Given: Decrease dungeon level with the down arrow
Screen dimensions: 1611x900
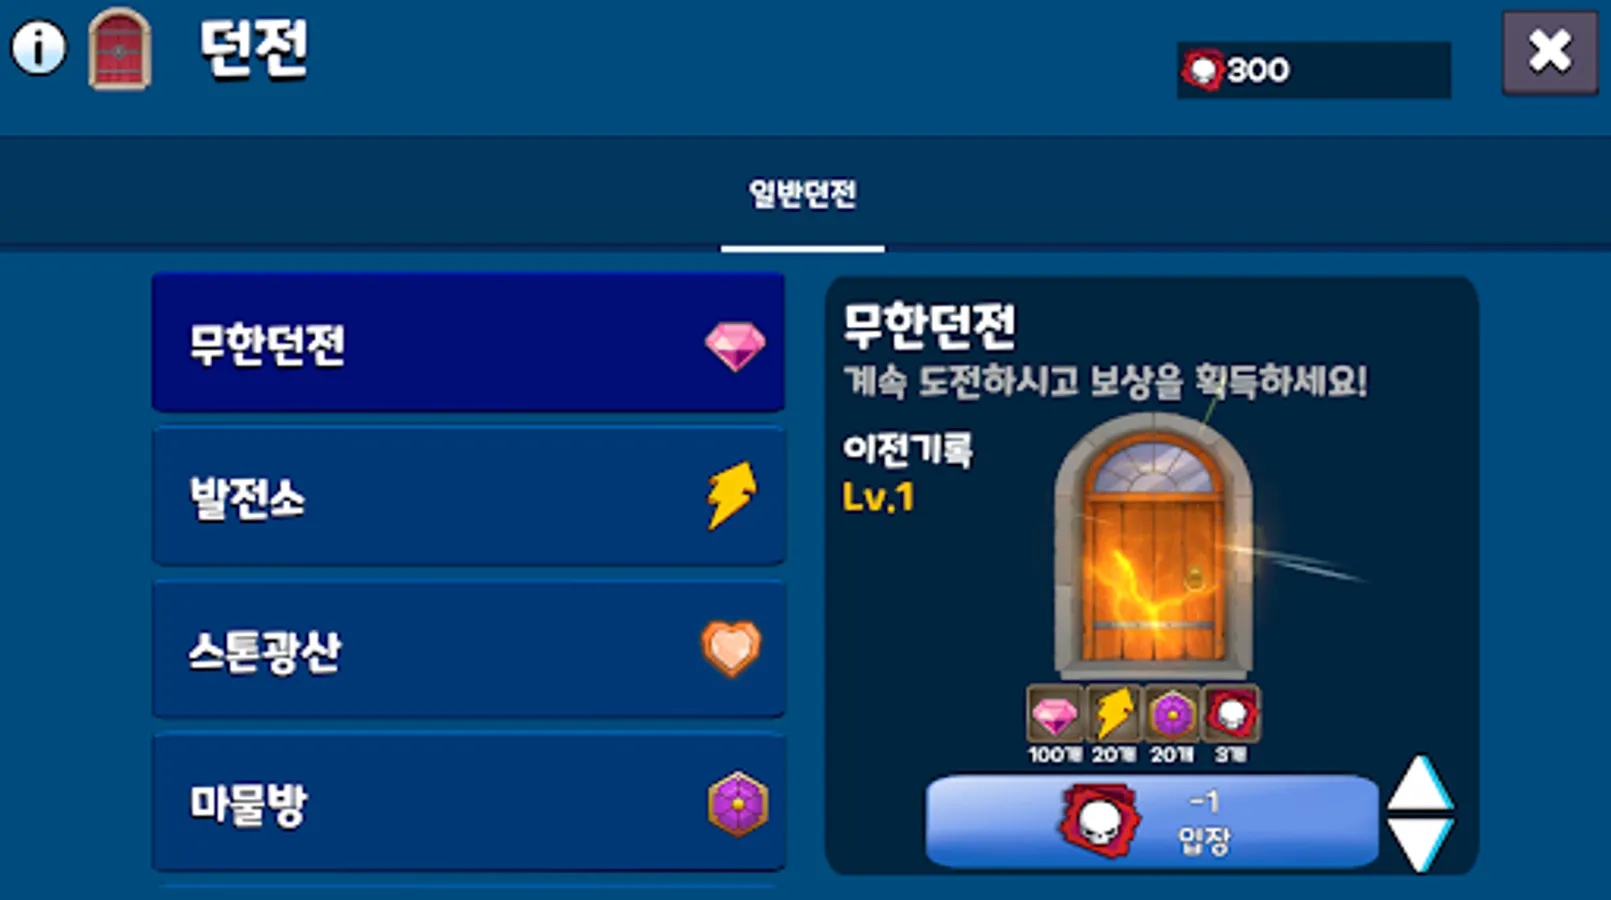Looking at the screenshot, I should [1421, 845].
